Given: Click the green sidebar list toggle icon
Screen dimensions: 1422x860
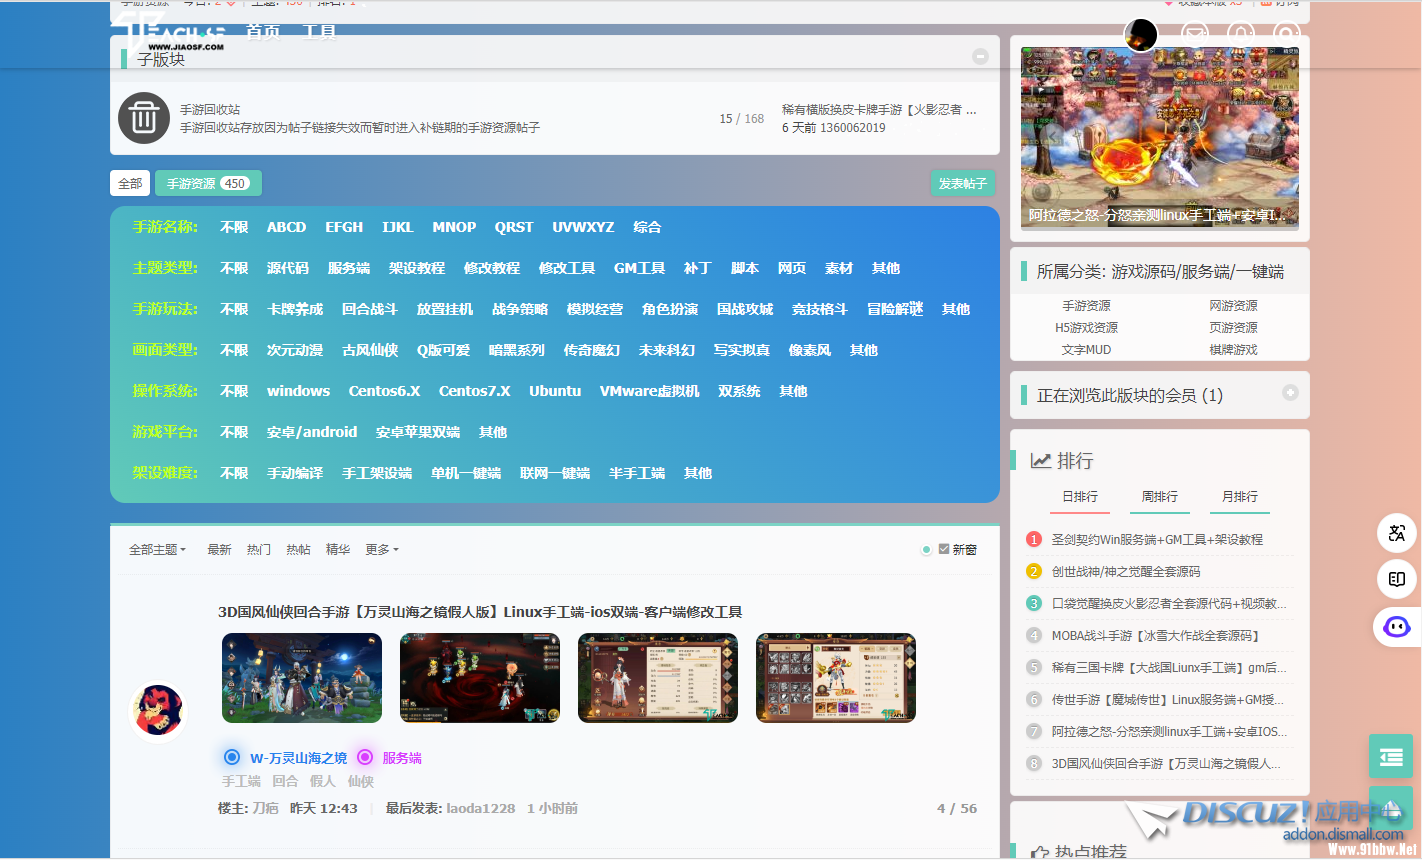Looking at the screenshot, I should point(1390,757).
